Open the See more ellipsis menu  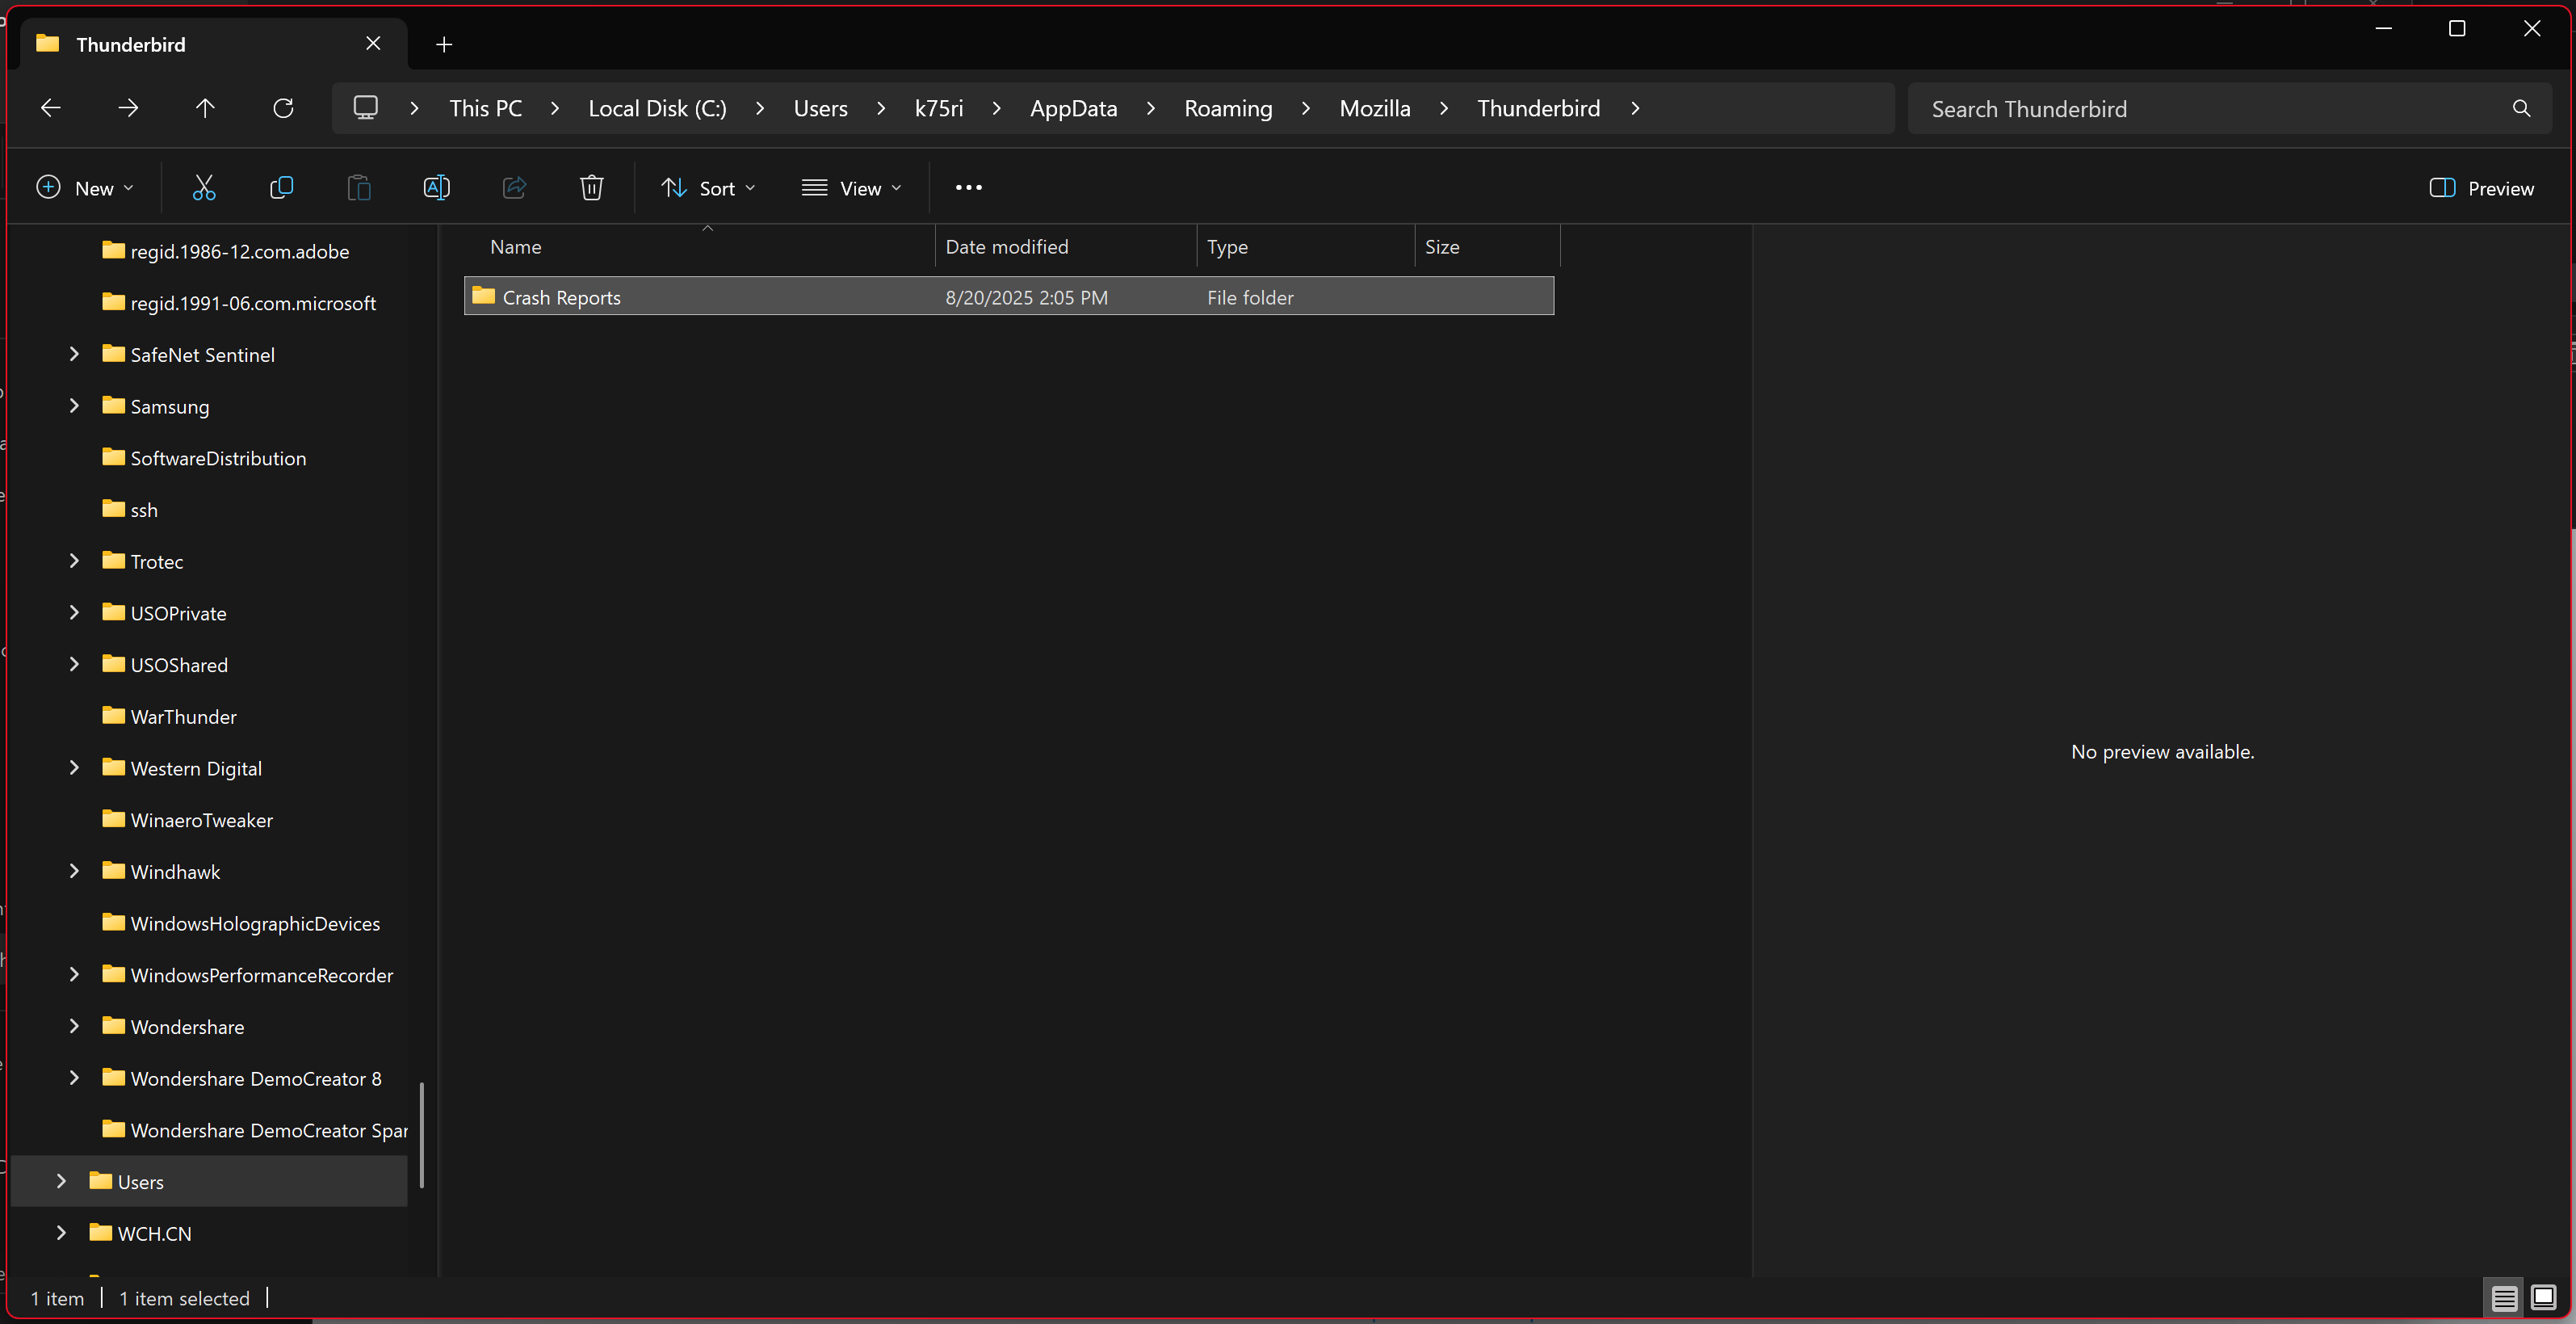coord(968,188)
